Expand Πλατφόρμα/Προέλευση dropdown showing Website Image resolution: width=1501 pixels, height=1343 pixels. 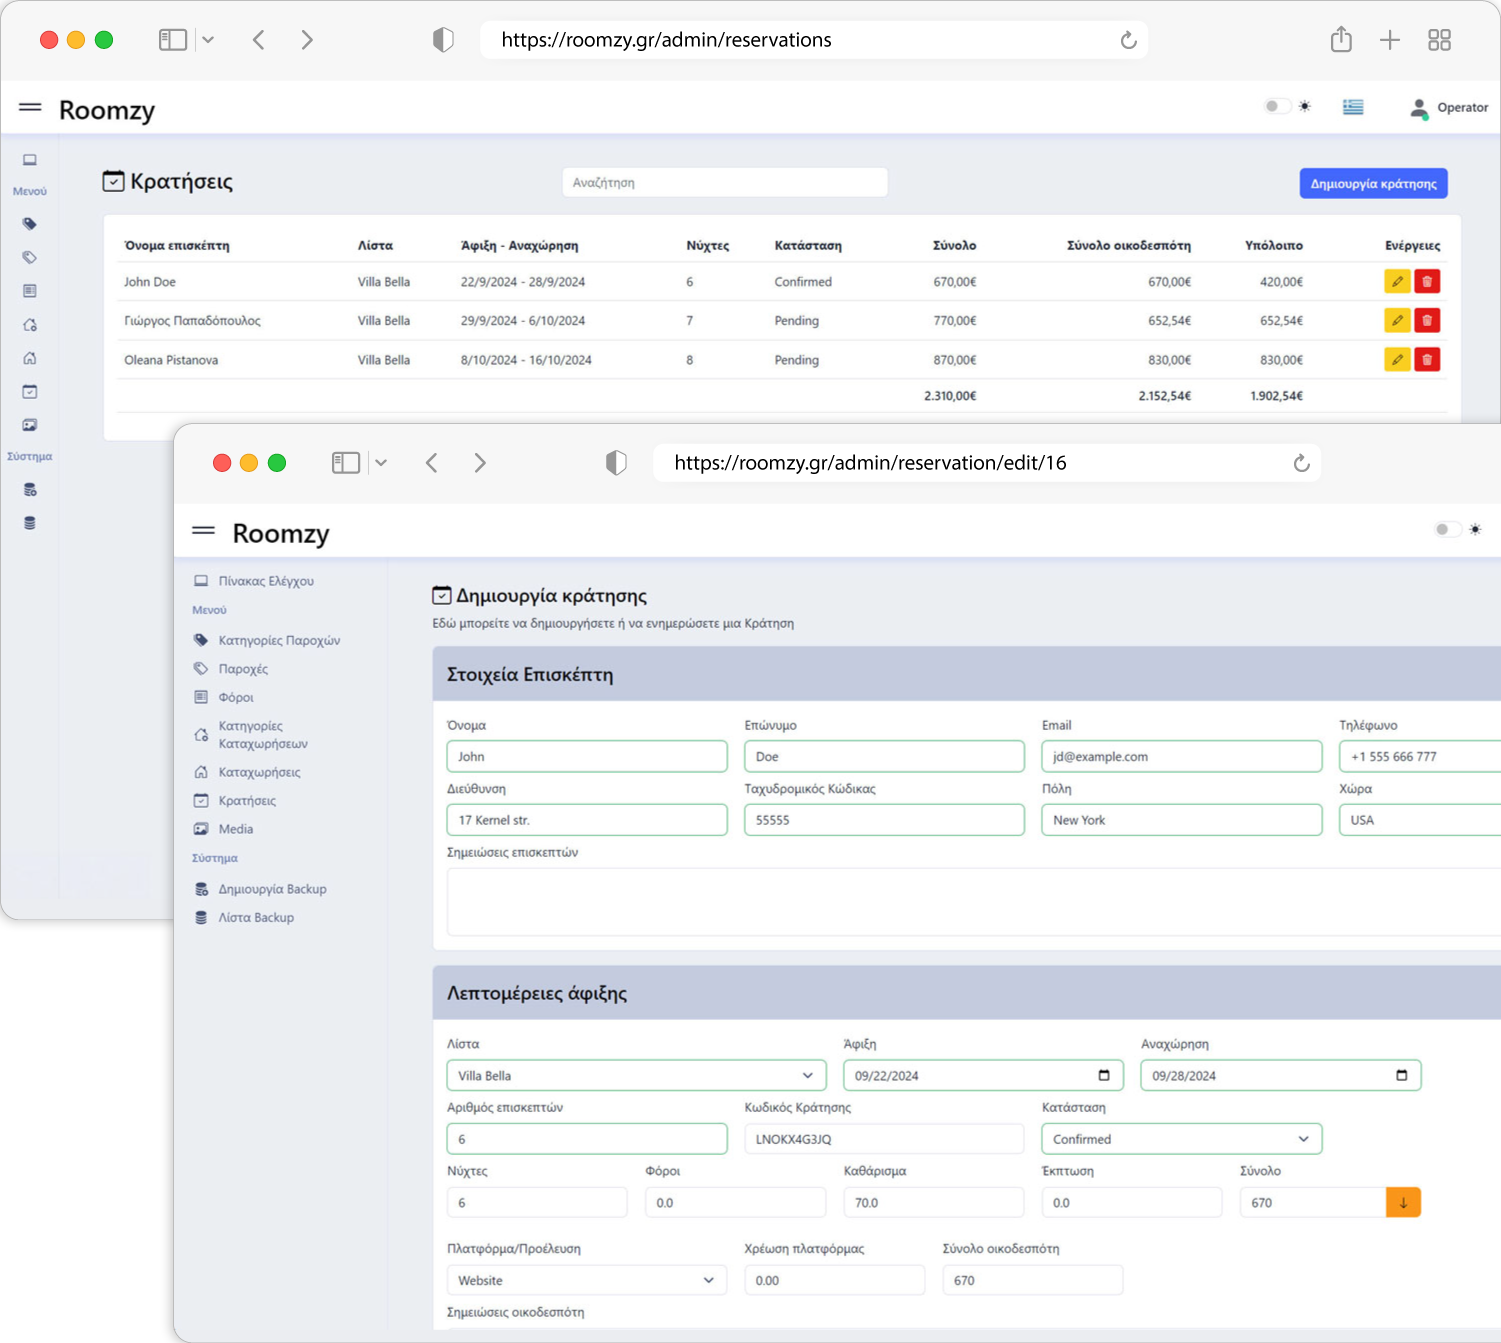(x=586, y=1281)
